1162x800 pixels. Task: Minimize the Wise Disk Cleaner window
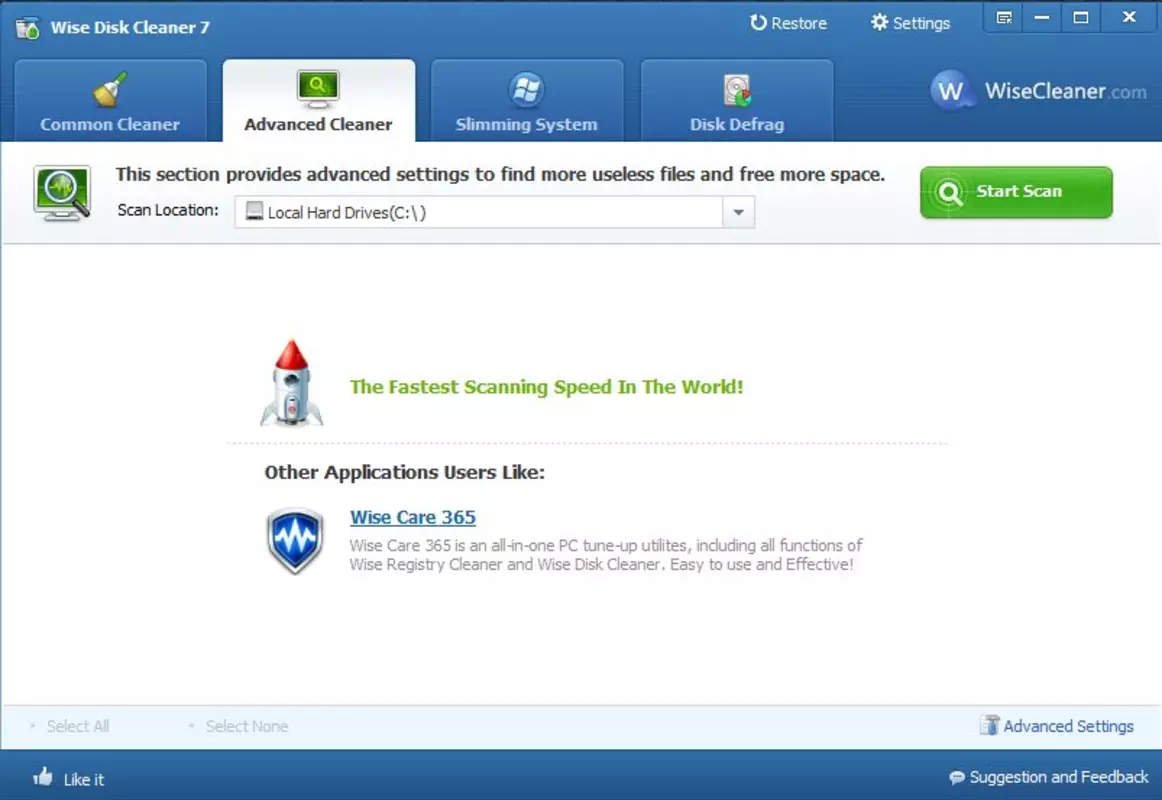[x=1042, y=18]
